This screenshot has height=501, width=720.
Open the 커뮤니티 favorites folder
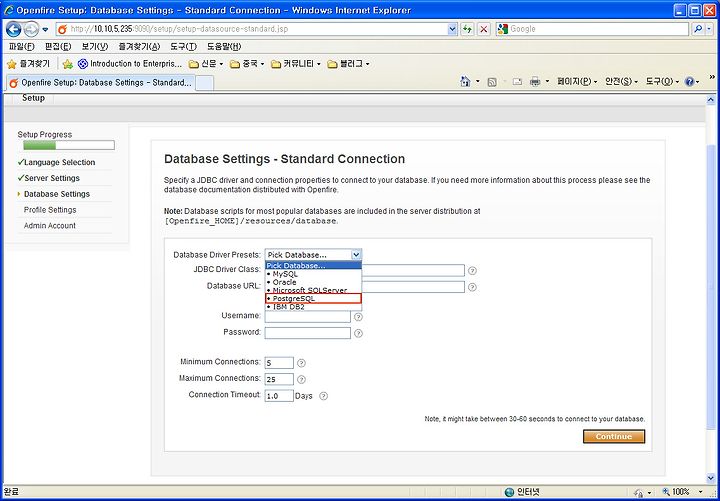296,64
